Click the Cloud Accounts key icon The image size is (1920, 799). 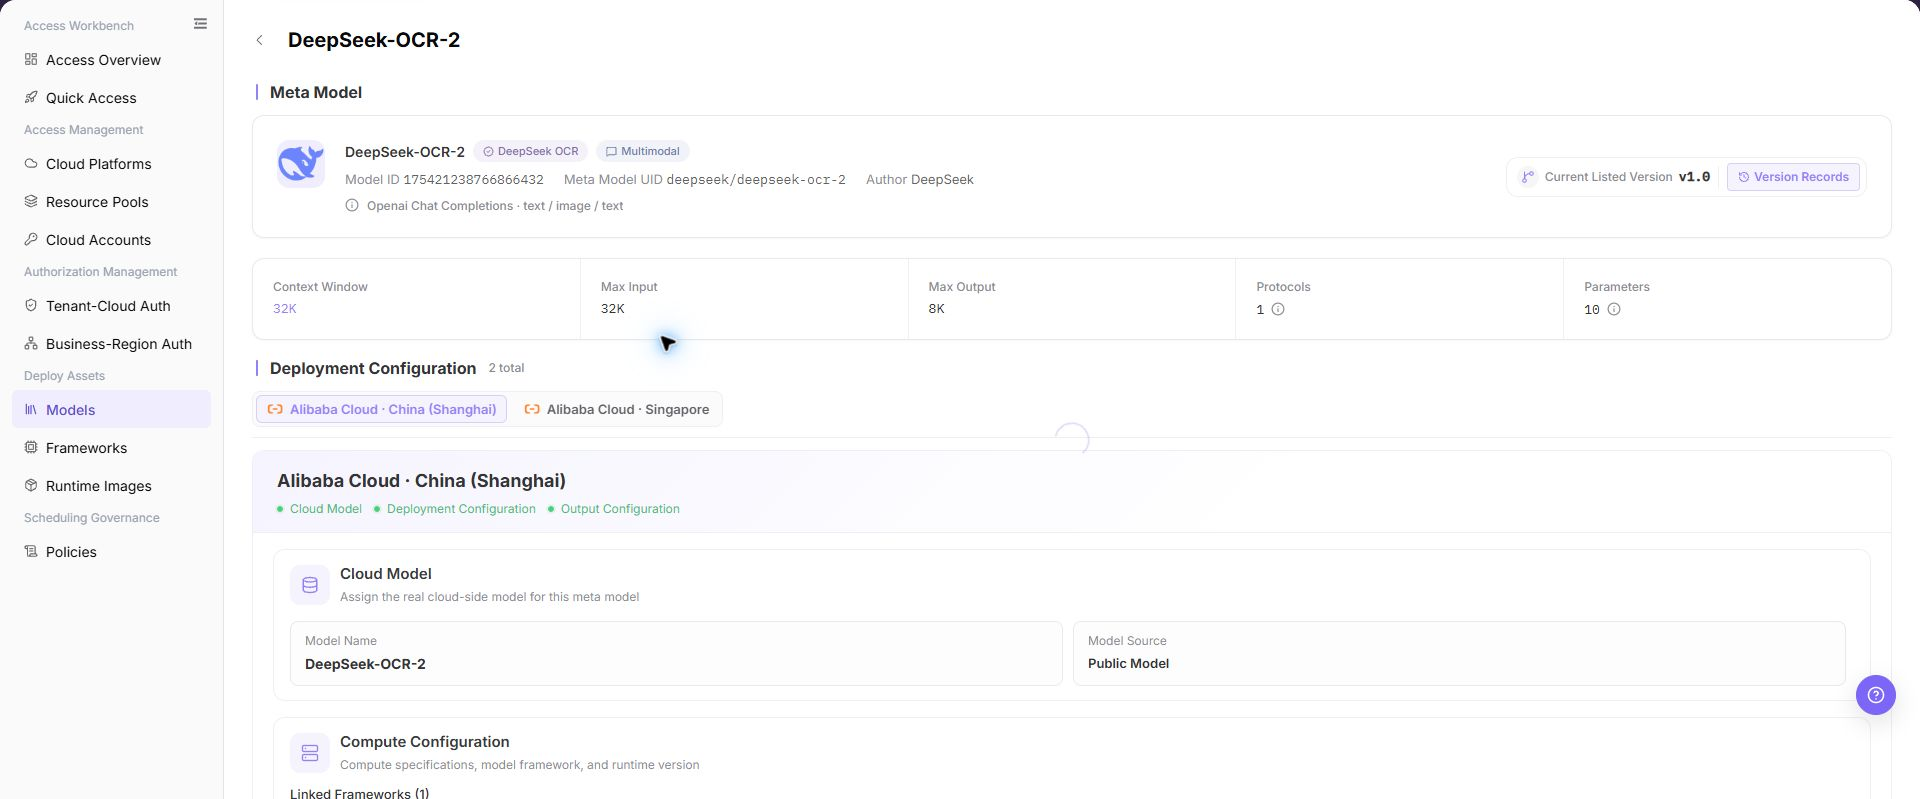coord(31,239)
